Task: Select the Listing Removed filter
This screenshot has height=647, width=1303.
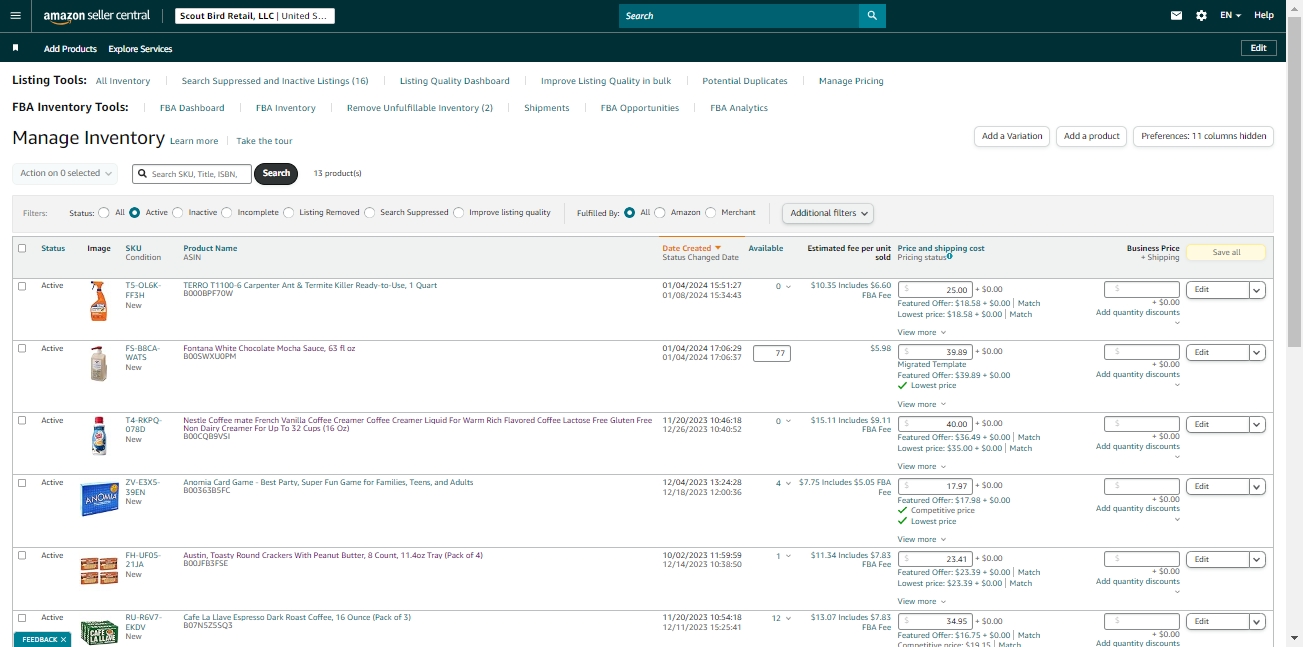Action: [289, 212]
